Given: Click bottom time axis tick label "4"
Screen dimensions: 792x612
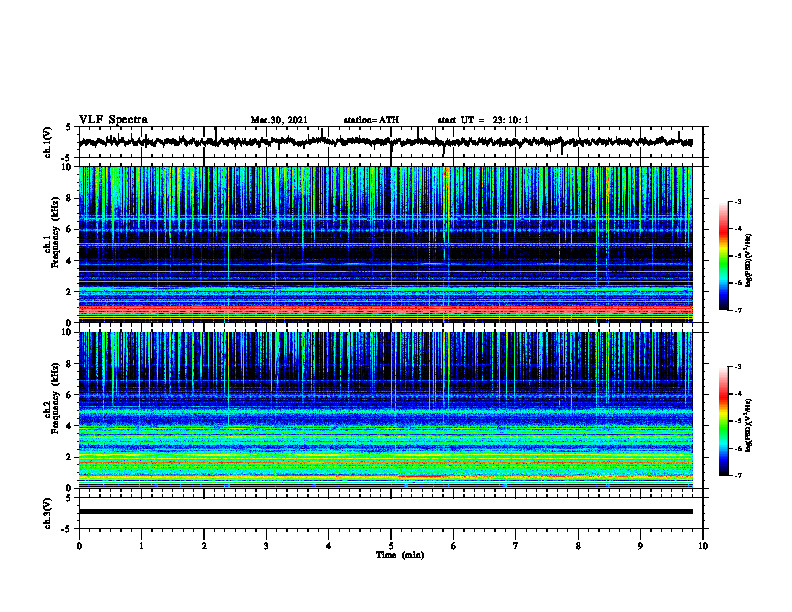Looking at the screenshot, I should [x=329, y=546].
